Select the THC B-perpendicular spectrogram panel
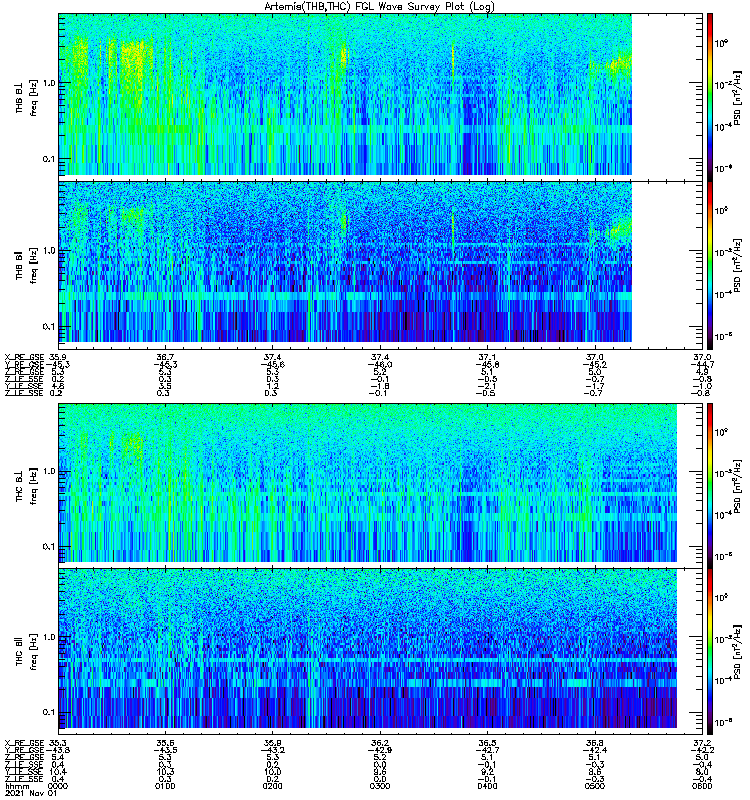750x800 pixels. tap(380, 485)
